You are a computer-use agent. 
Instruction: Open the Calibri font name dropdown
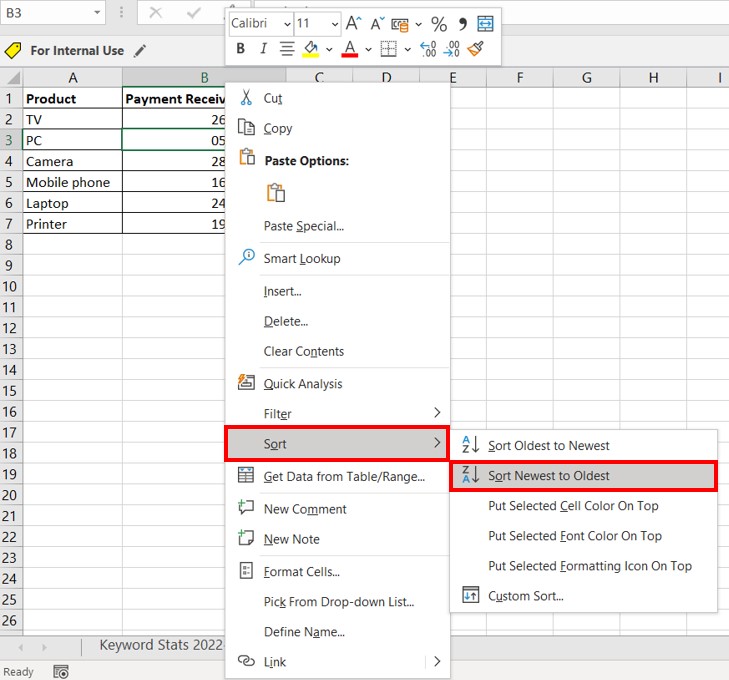tap(287, 24)
